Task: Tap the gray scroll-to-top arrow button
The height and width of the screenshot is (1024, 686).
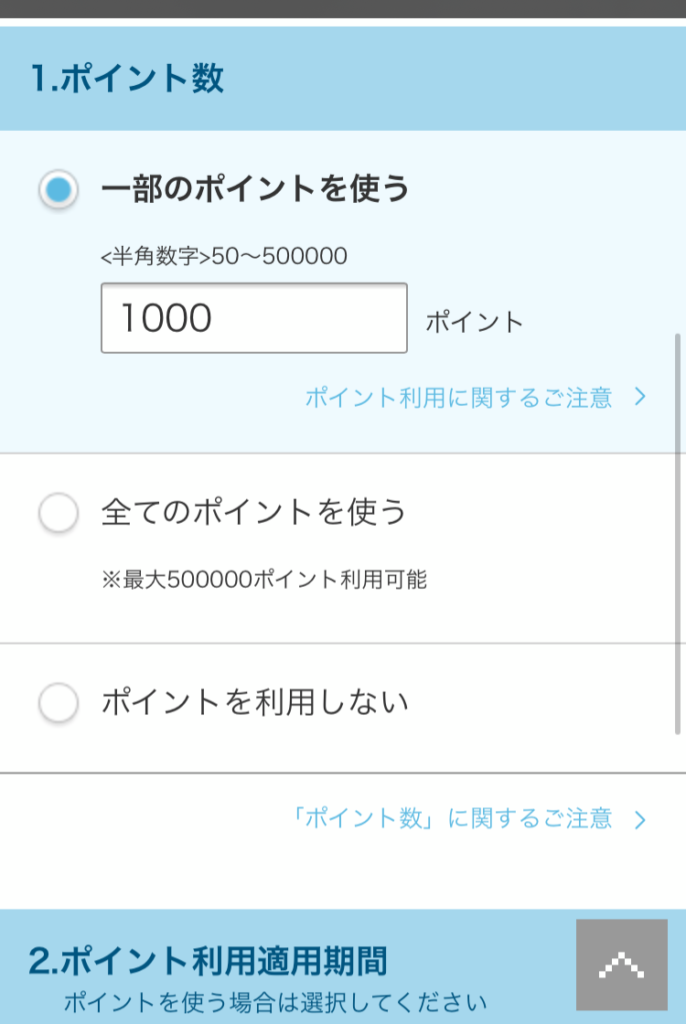Action: click(622, 965)
